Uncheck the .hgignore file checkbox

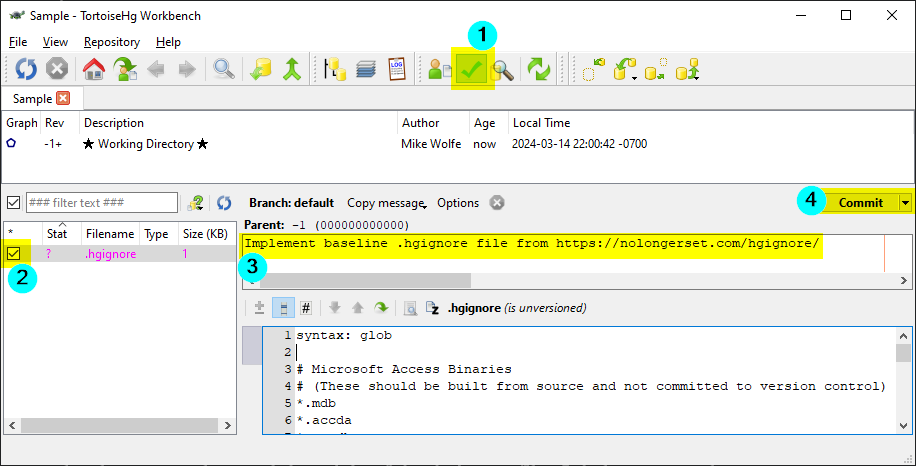(13, 253)
